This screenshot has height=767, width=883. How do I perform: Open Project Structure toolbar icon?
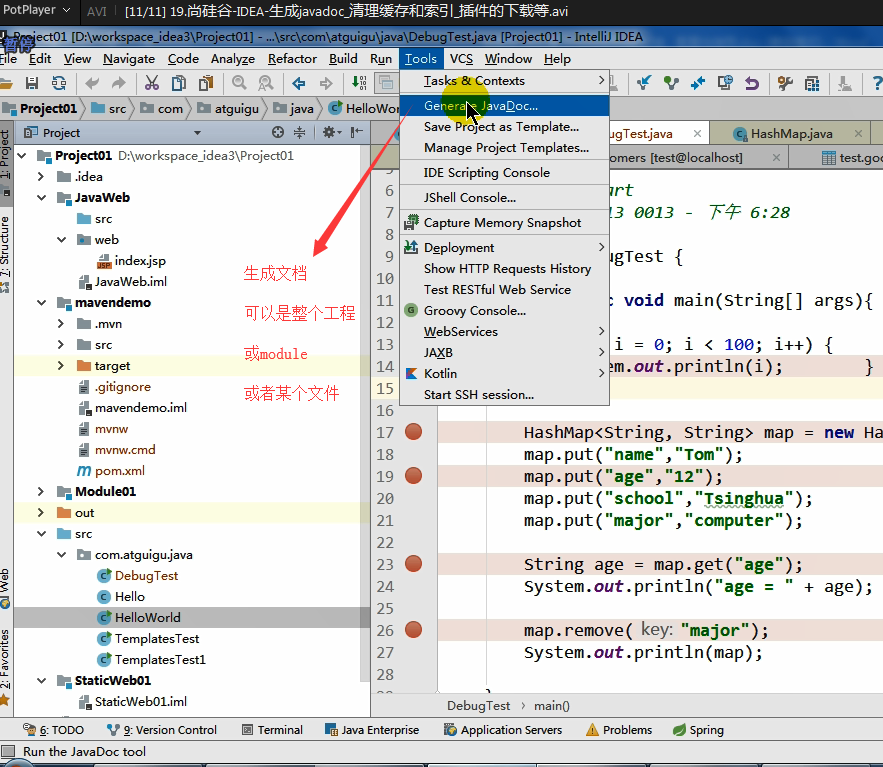click(812, 83)
